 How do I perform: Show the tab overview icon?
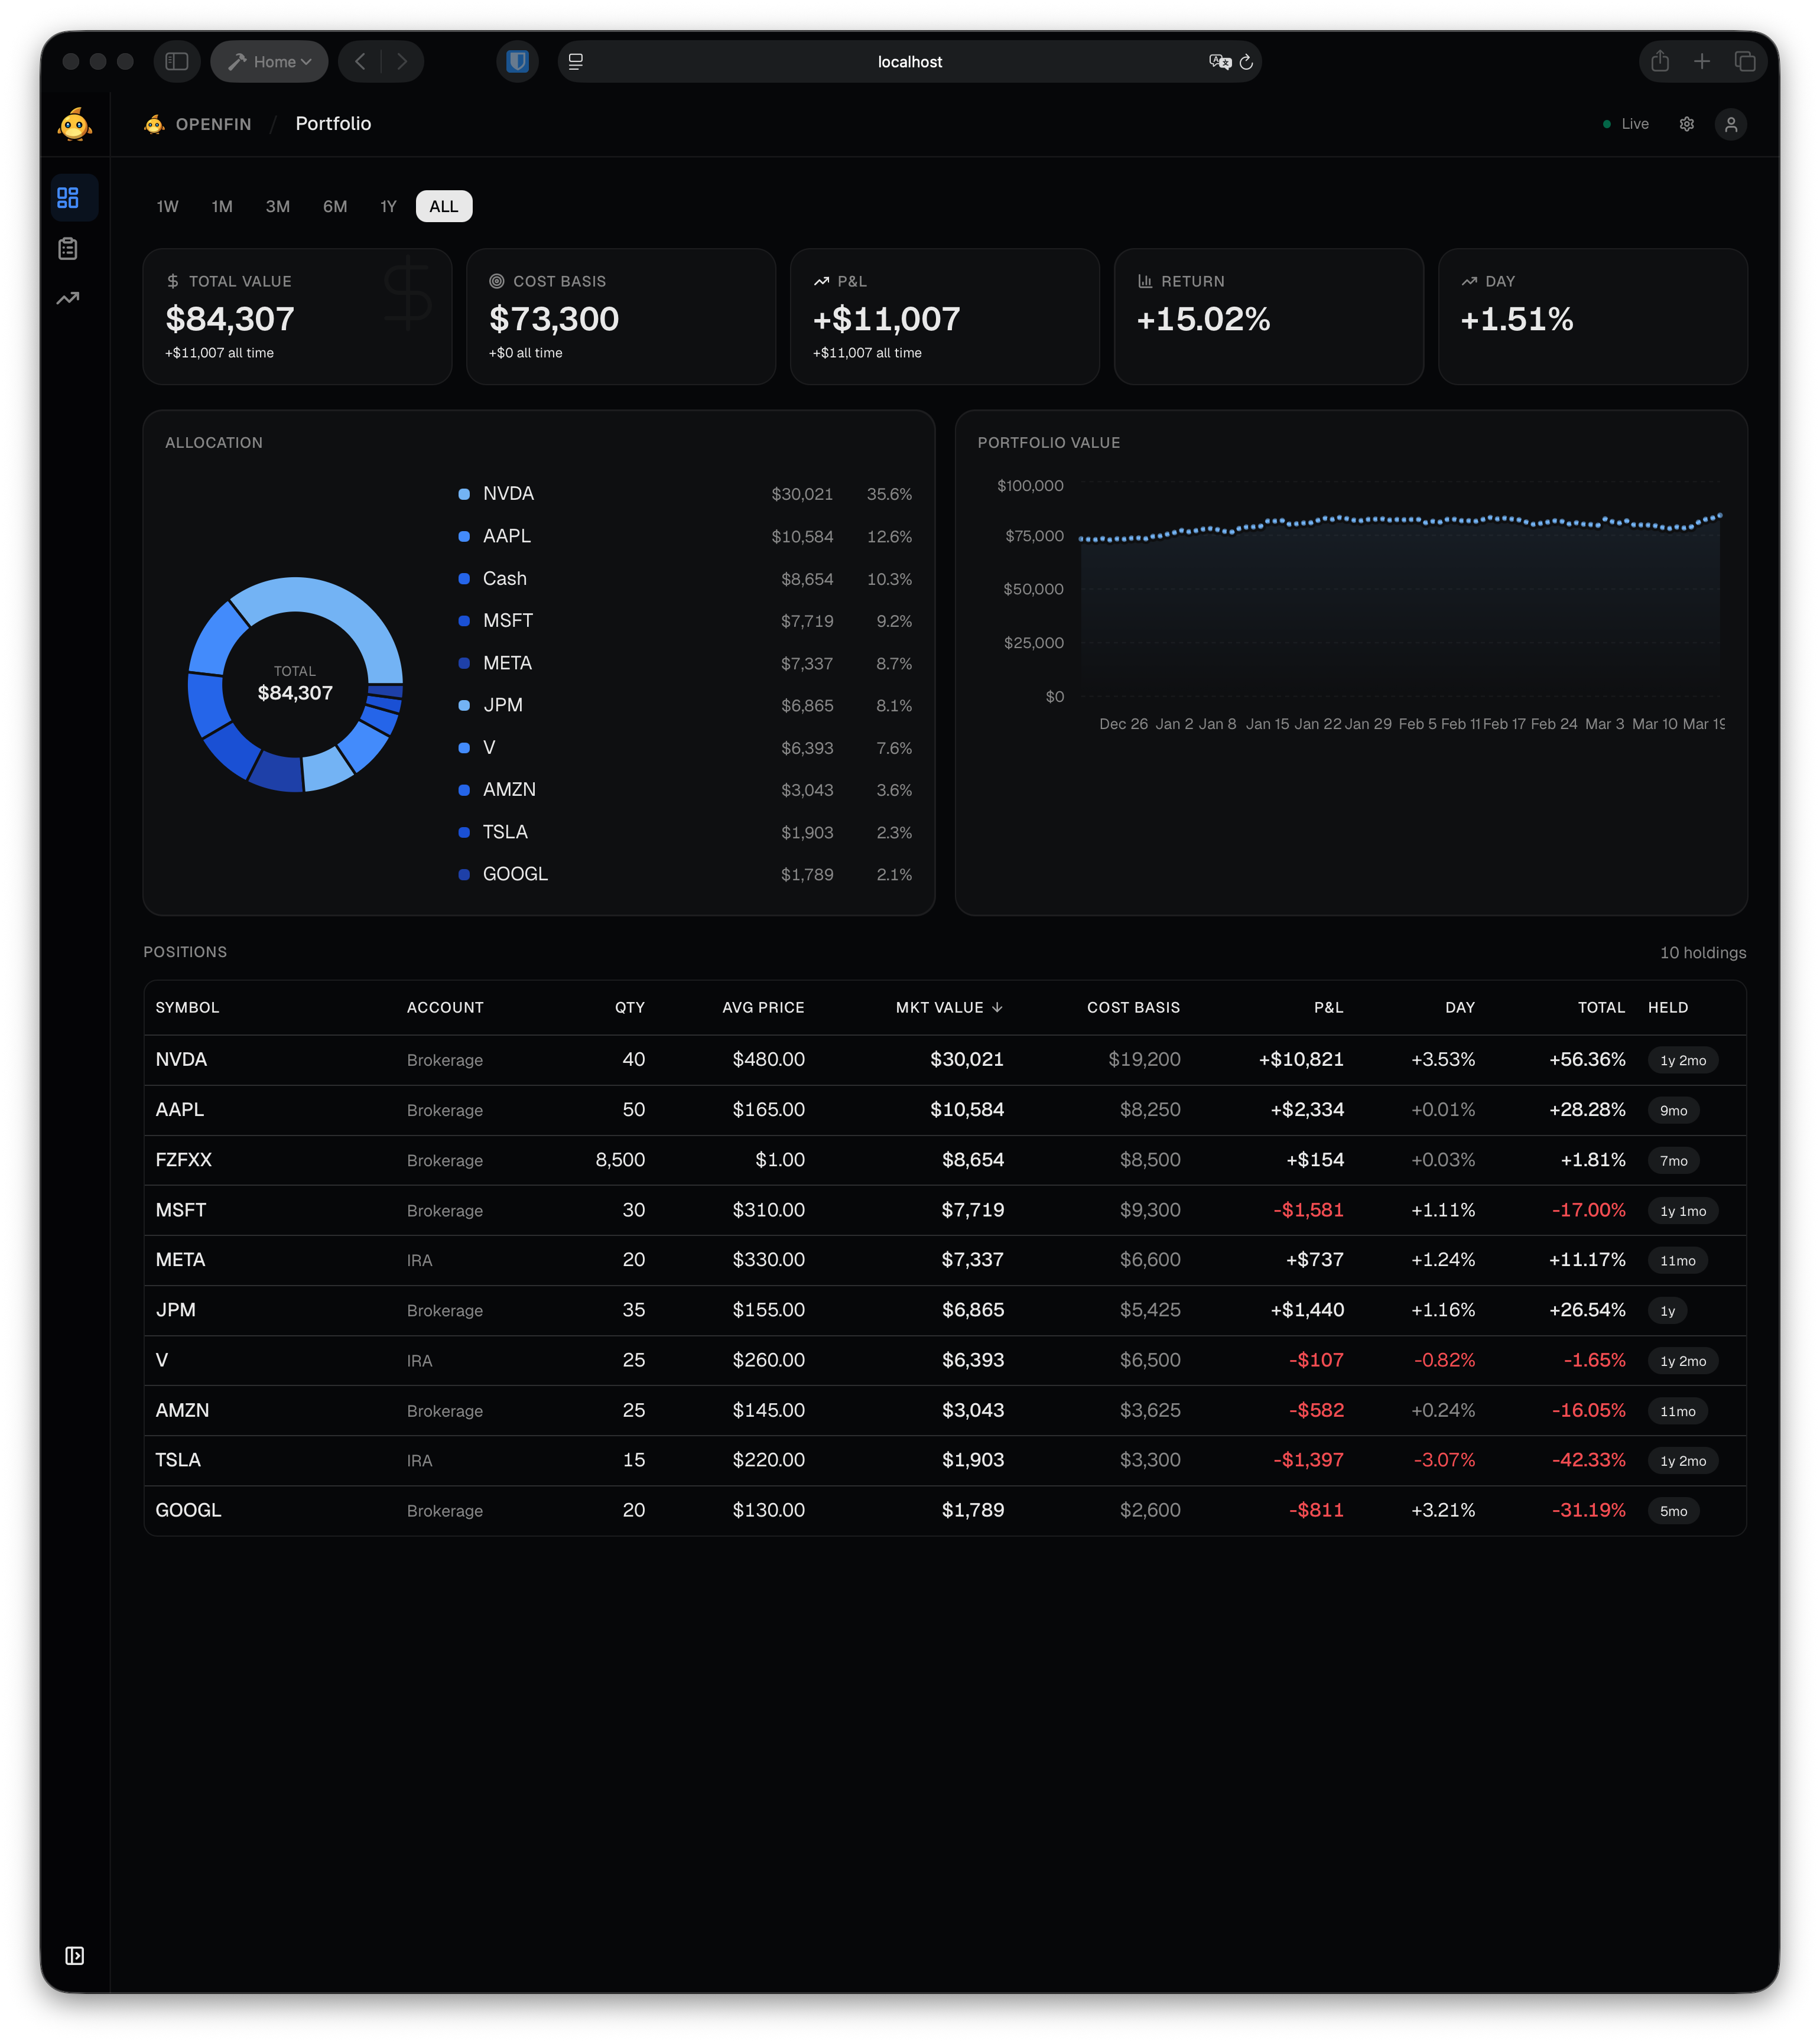coord(1745,62)
